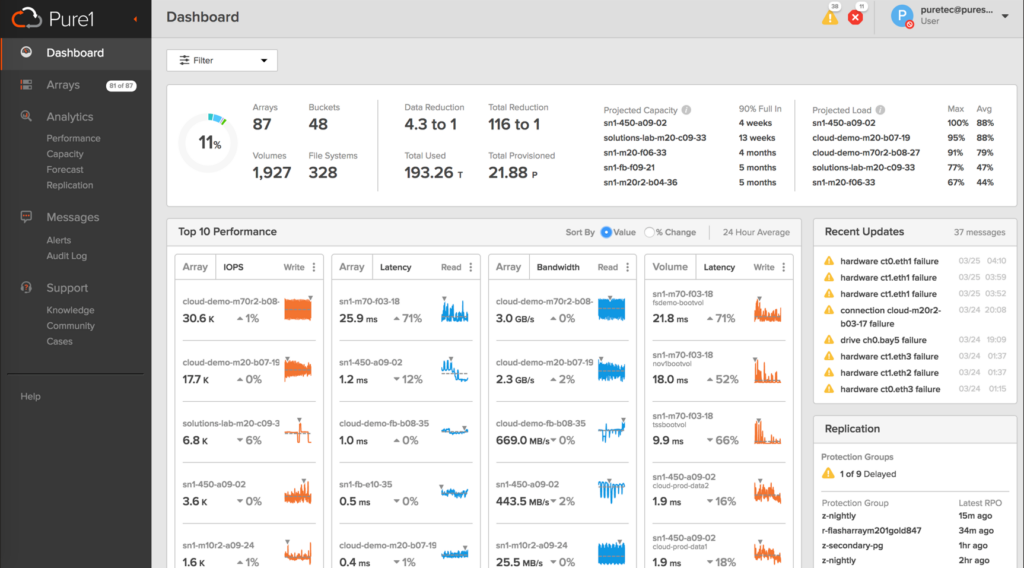The width and height of the screenshot is (1024, 568).
Task: Open the Array Bandwidth panel options menu
Action: [627, 267]
